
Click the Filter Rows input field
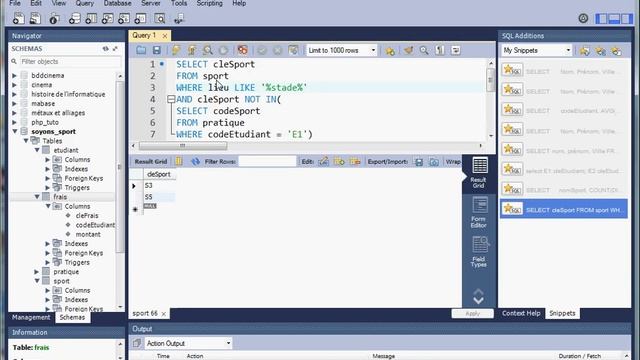point(267,162)
